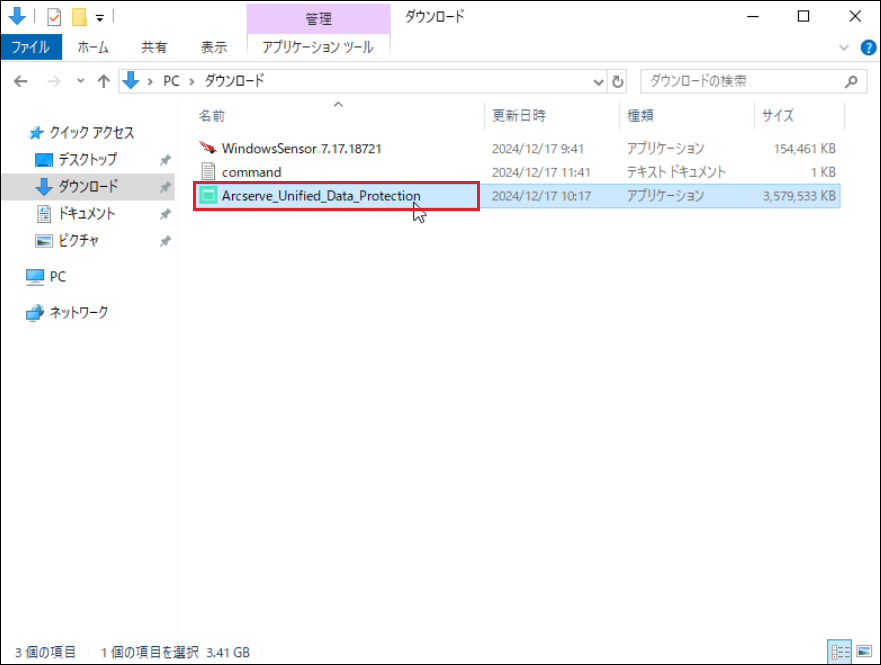881x665 pixels.
Task: Click the star icon of クイック アクセス
Action: coord(37,133)
